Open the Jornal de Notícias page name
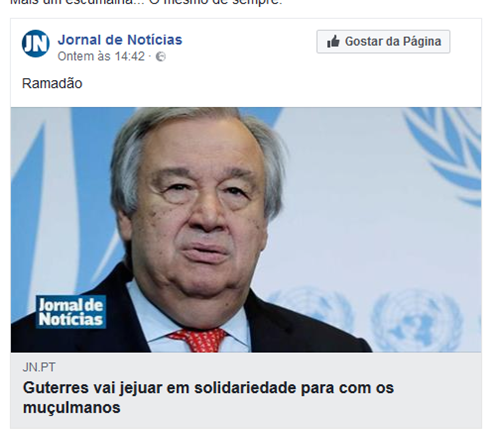Image resolution: width=490 pixels, height=437 pixels. point(120,40)
